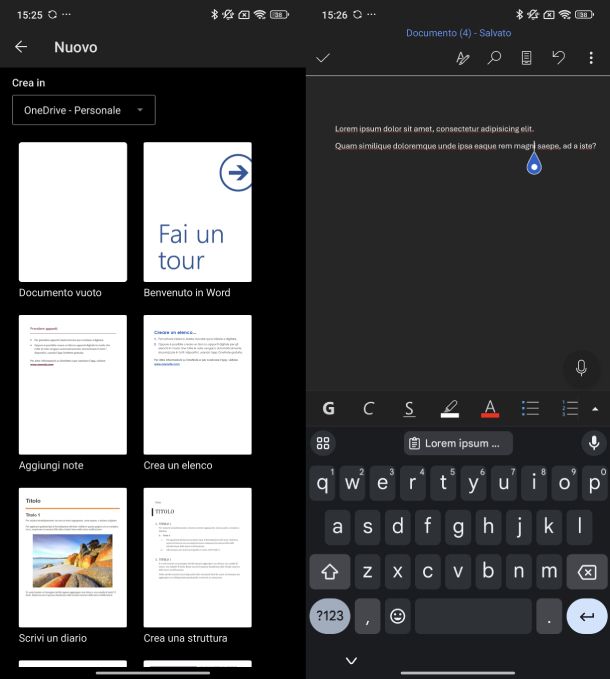
Task: Tap the blue text cursor handle
Action: (x=534, y=164)
